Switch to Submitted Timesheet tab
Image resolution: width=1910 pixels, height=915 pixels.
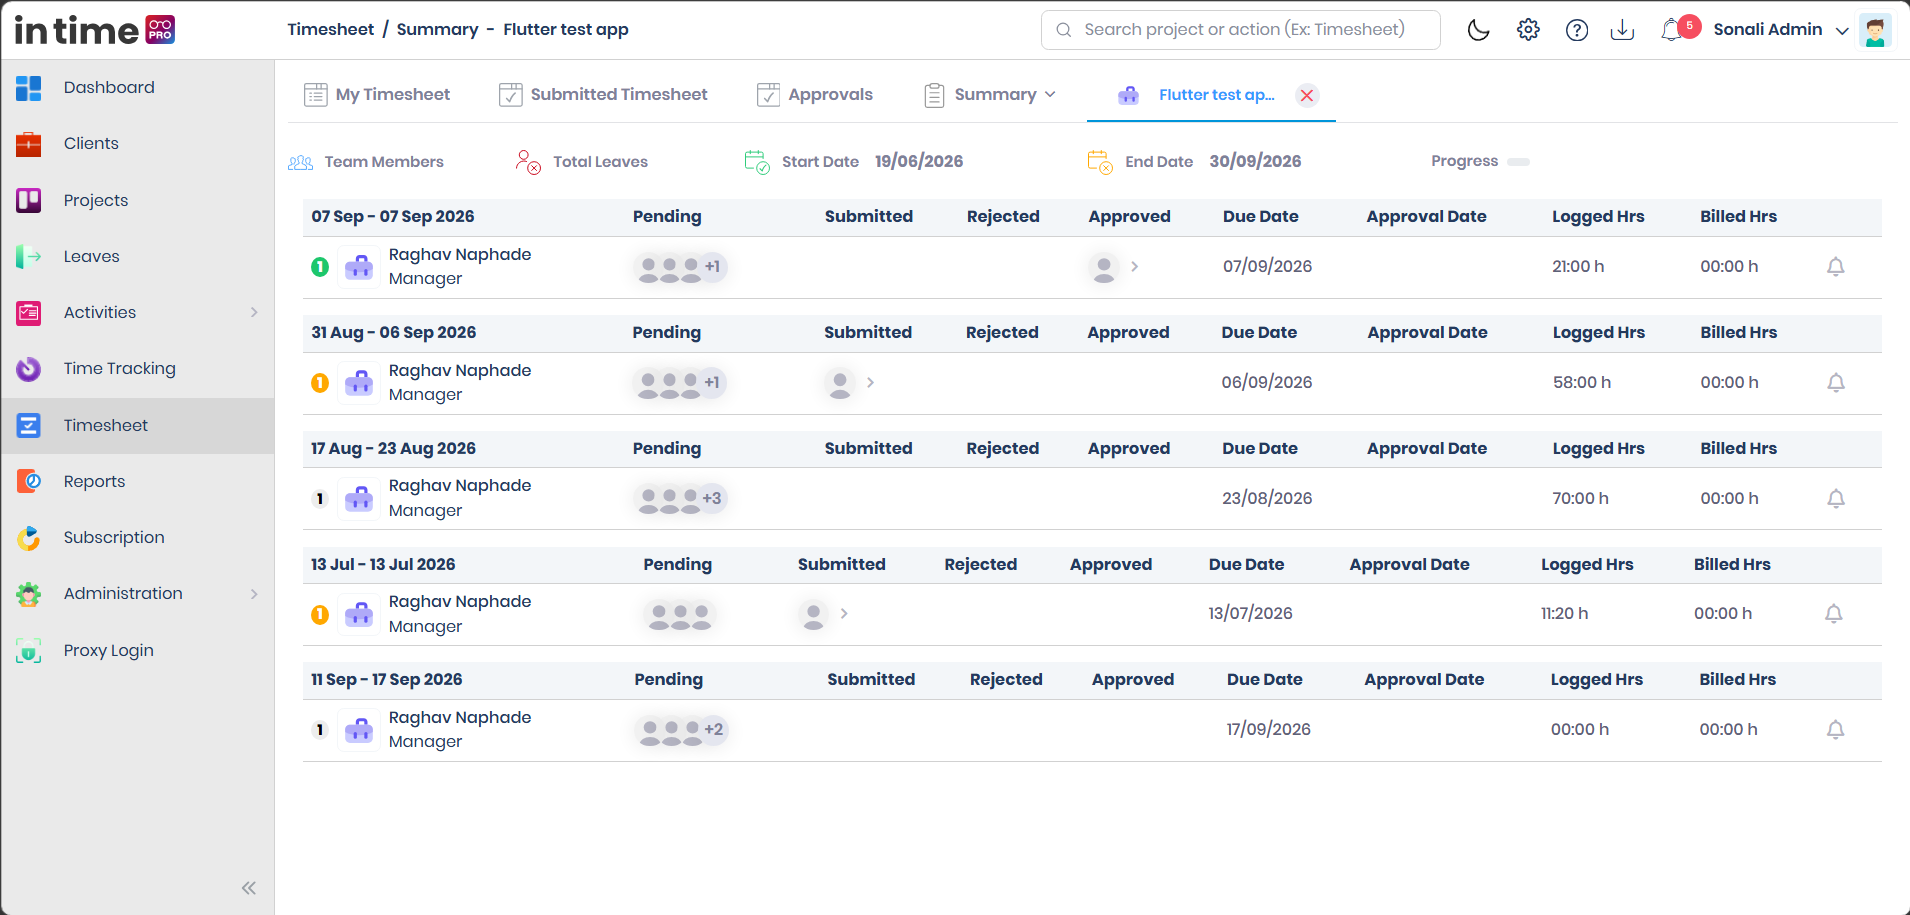pyautogui.click(x=603, y=95)
